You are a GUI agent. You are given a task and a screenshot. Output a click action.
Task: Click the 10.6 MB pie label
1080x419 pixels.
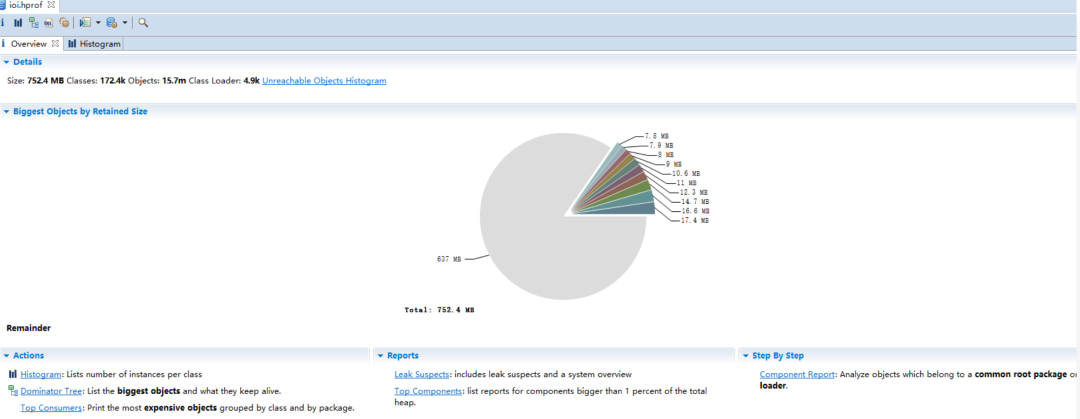[x=686, y=174]
